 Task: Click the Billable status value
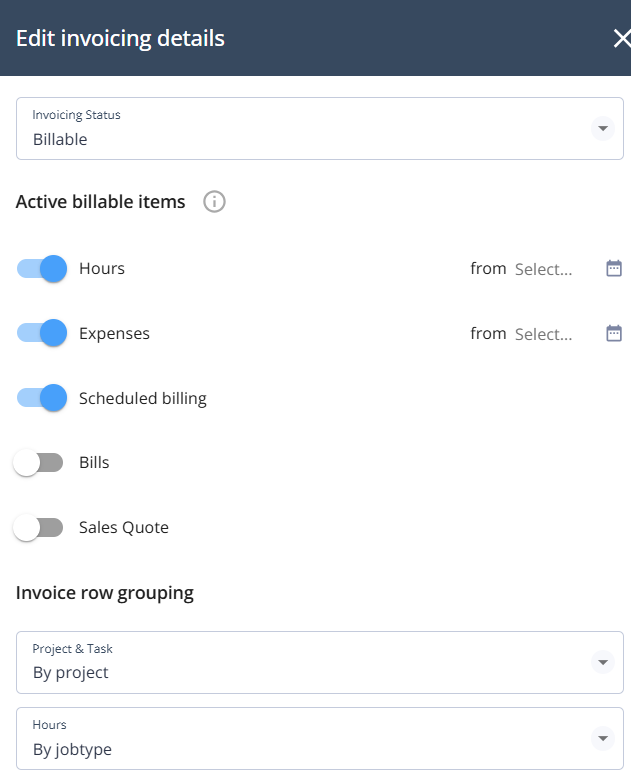tap(60, 139)
